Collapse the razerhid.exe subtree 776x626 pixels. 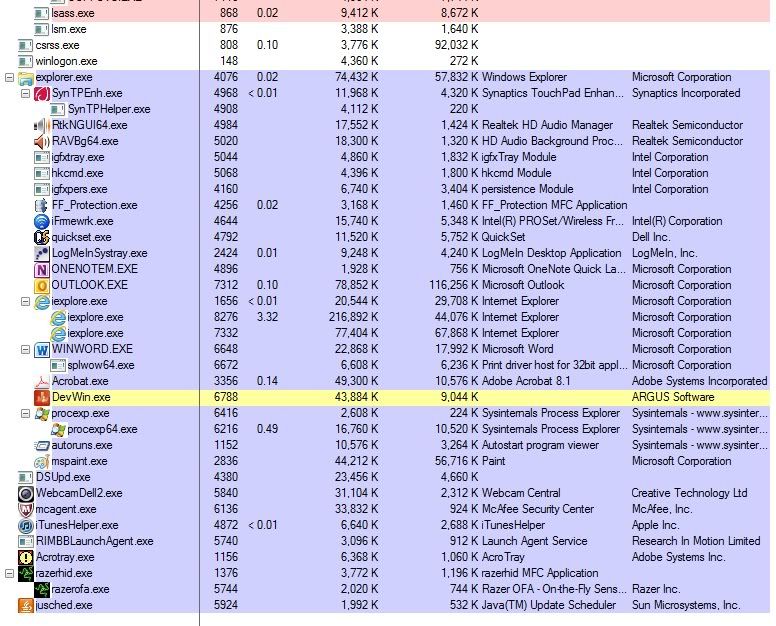(x=9, y=573)
